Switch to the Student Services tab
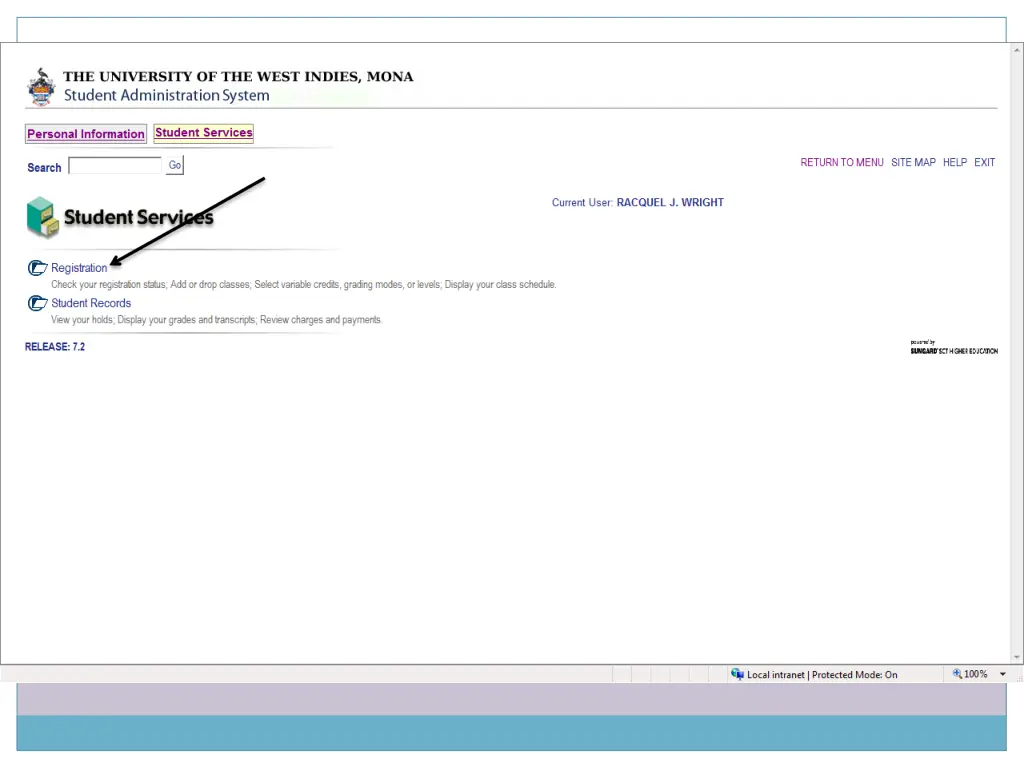Image resolution: width=1024 pixels, height=768 pixels. click(x=204, y=133)
